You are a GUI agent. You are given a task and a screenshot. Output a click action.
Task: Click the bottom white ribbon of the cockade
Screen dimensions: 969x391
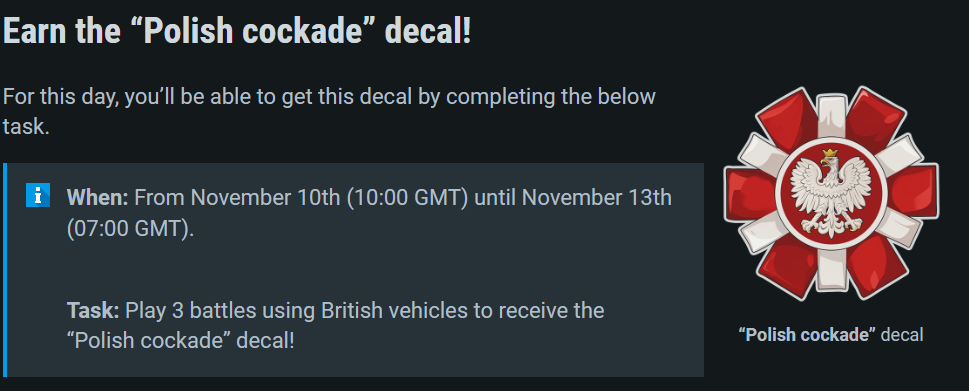[831, 269]
